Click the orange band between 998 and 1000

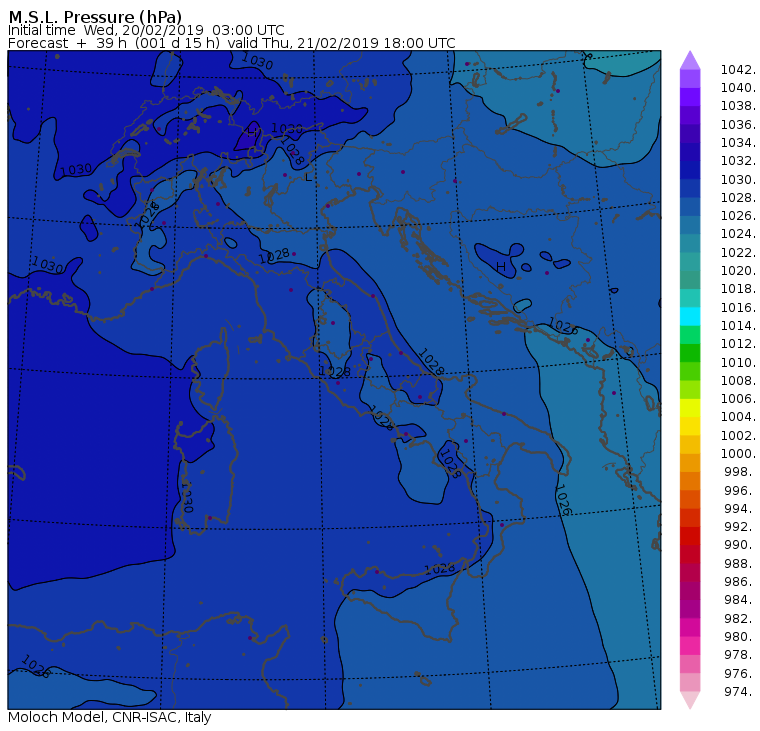coord(690,462)
